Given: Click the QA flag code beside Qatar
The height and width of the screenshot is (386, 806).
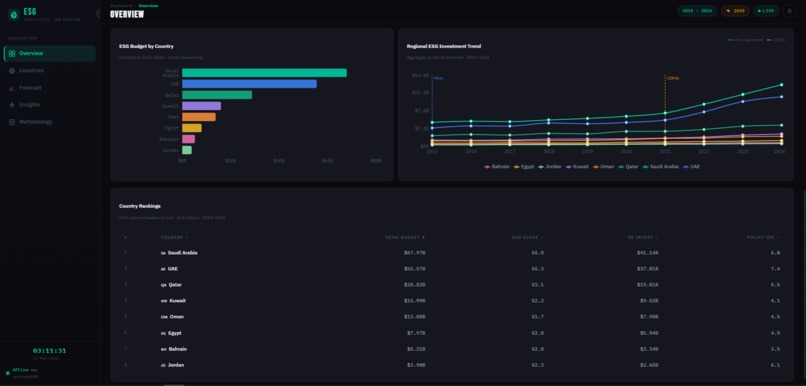Looking at the screenshot, I should pyautogui.click(x=163, y=285).
